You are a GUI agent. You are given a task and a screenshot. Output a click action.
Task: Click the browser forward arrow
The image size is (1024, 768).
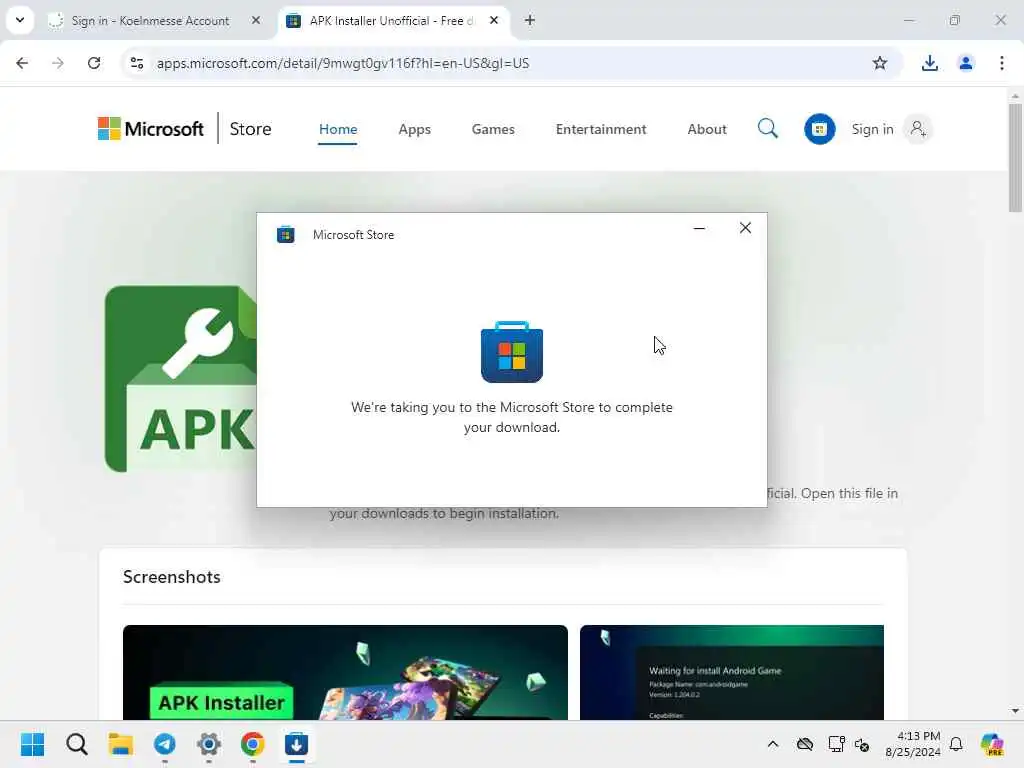(58, 63)
